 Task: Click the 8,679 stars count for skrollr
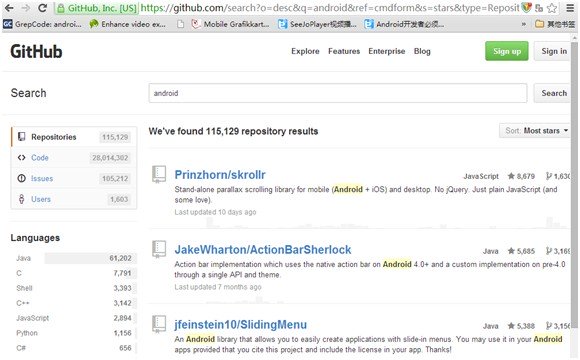(x=521, y=176)
